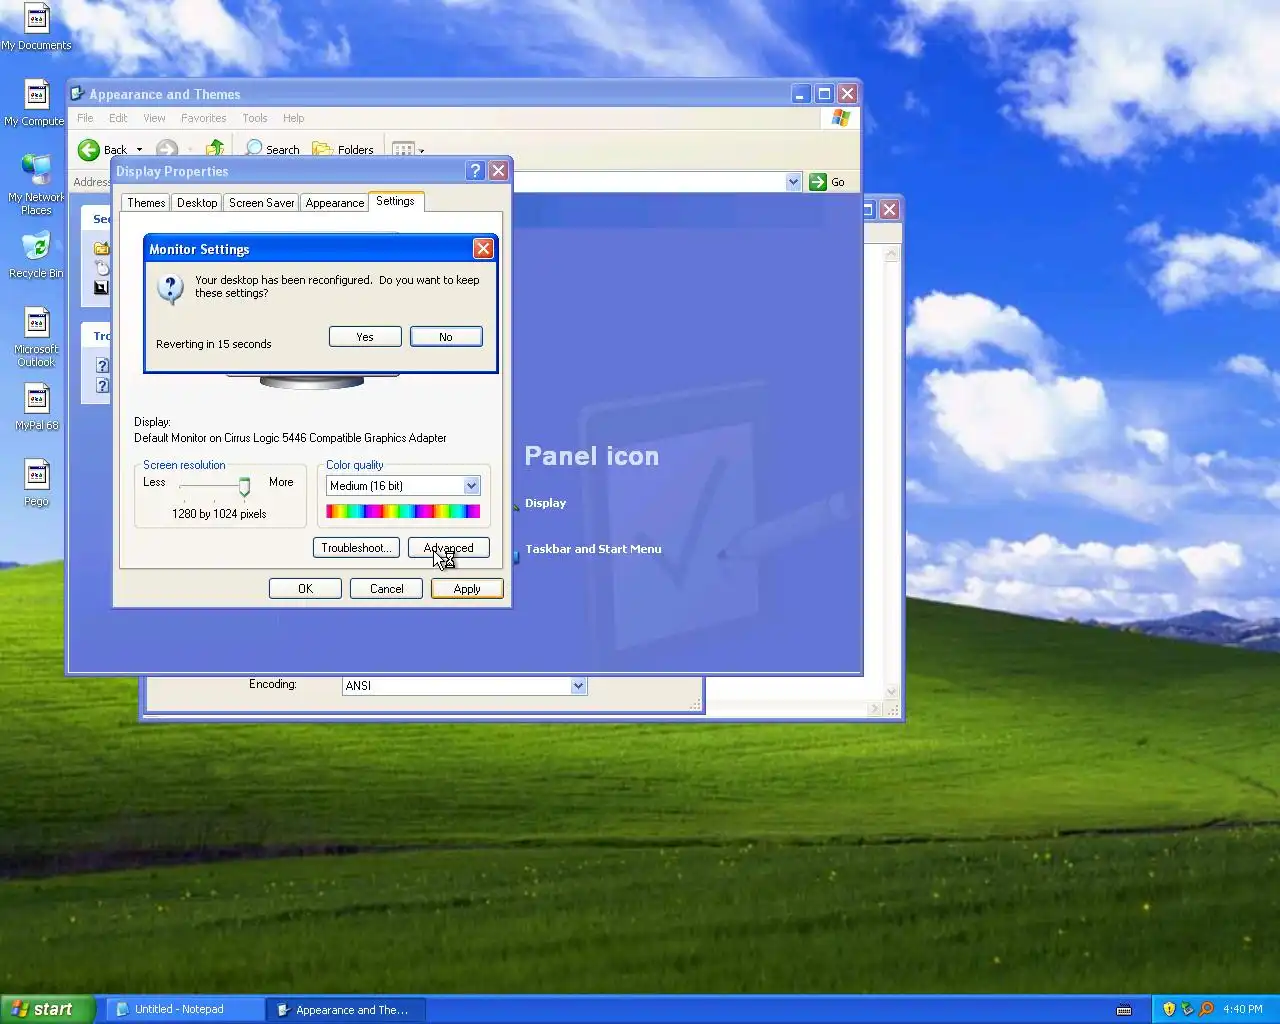Screen dimensions: 1280x1024
Task: Open the Pego desktop icon
Action: [36, 483]
